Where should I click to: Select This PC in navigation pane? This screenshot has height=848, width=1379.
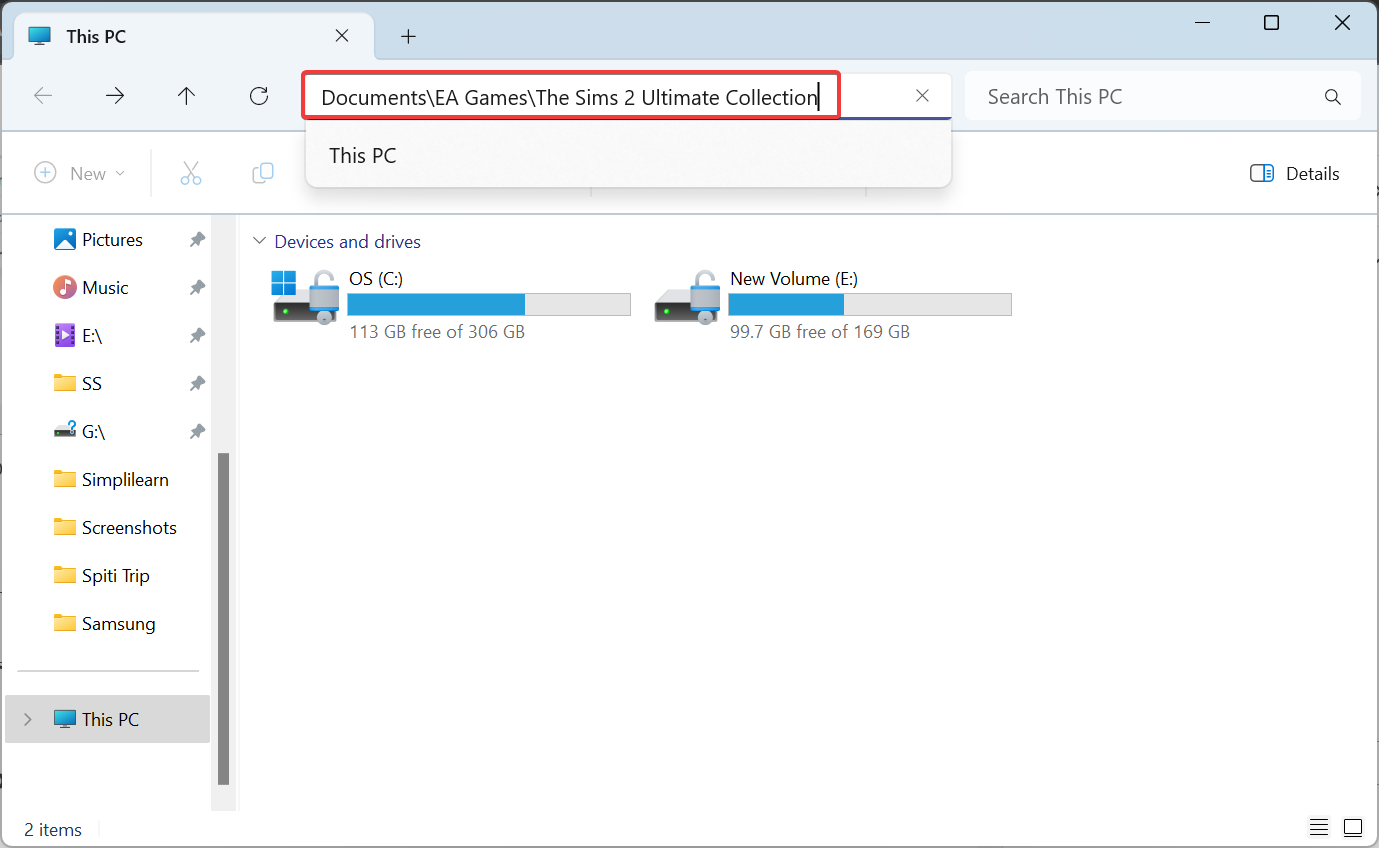107,719
